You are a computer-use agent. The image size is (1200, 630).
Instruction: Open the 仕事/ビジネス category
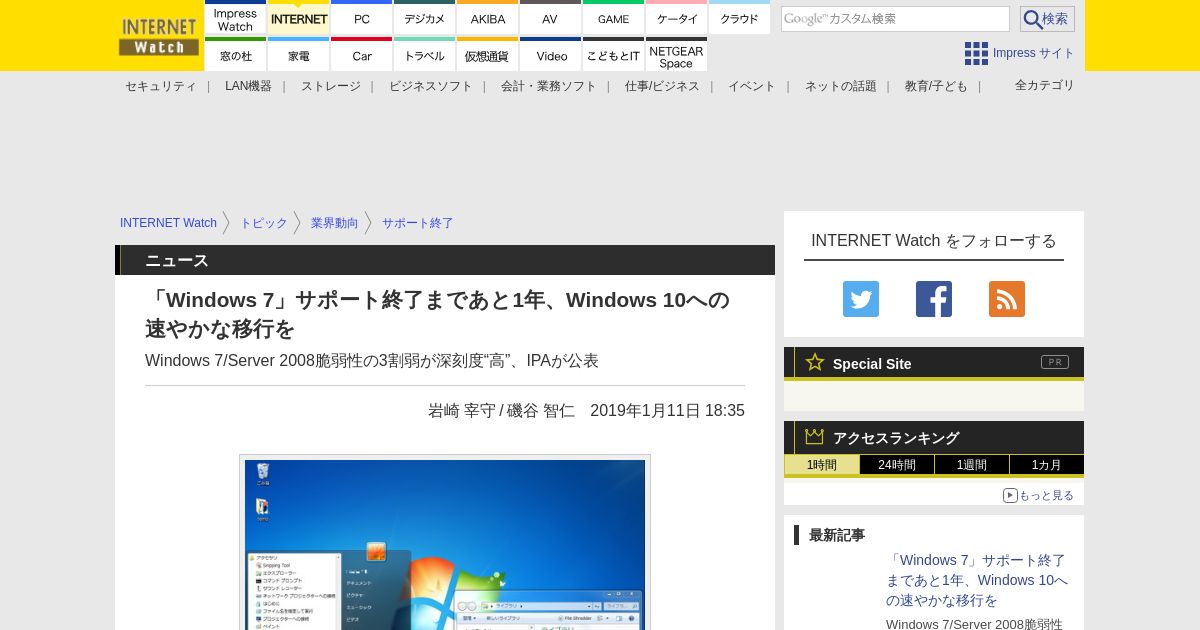pos(662,86)
